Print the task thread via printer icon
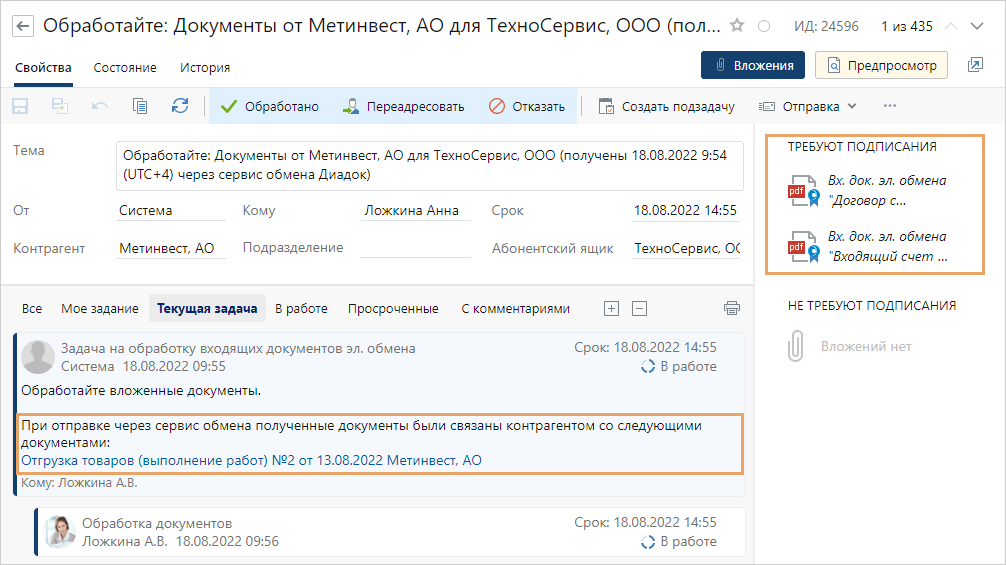1006x565 pixels. click(732, 308)
